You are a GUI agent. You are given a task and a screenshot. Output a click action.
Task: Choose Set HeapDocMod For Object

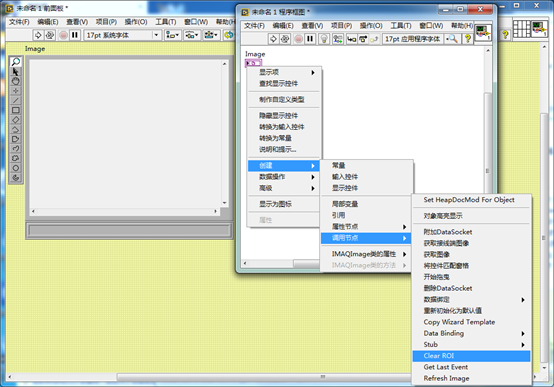pos(472,200)
